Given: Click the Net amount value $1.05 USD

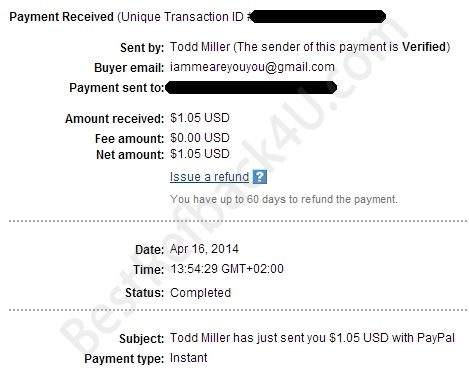Looking at the screenshot, I should pos(200,154).
